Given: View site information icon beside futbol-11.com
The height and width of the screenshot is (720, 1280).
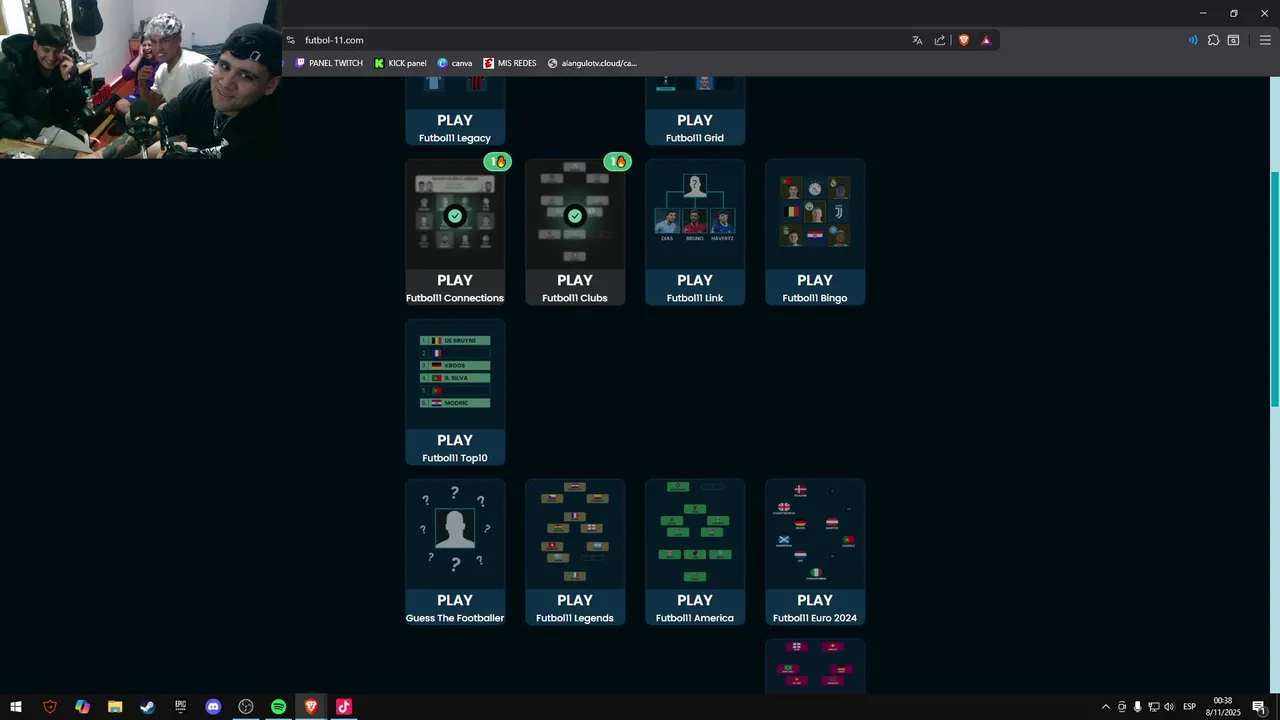Looking at the screenshot, I should pos(291,40).
